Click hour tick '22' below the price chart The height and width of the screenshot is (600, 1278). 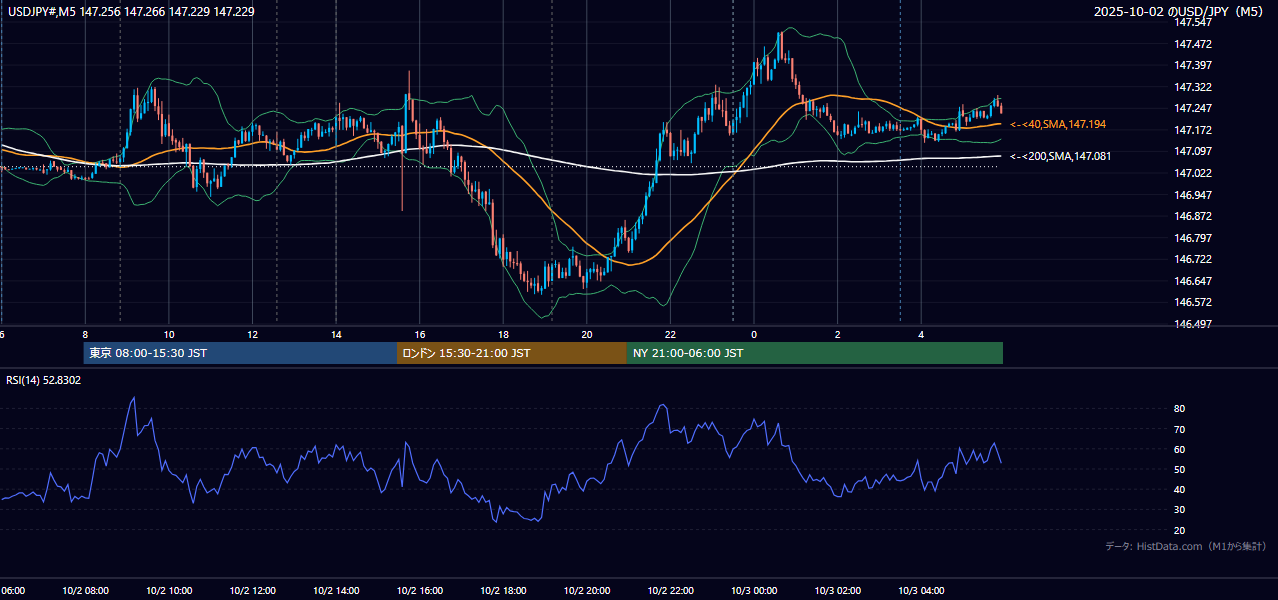[x=670, y=335]
